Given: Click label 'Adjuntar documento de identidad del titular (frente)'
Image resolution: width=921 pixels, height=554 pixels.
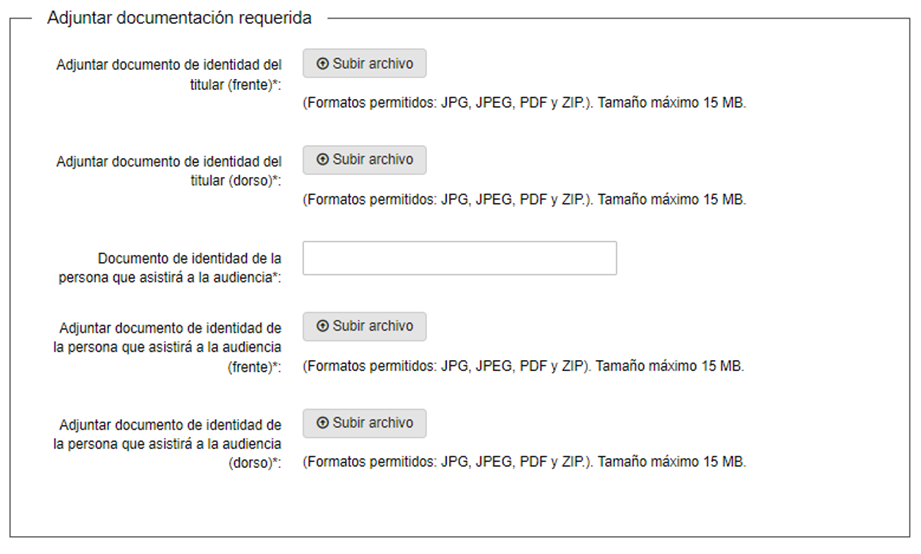Looking at the screenshot, I should 169,75.
